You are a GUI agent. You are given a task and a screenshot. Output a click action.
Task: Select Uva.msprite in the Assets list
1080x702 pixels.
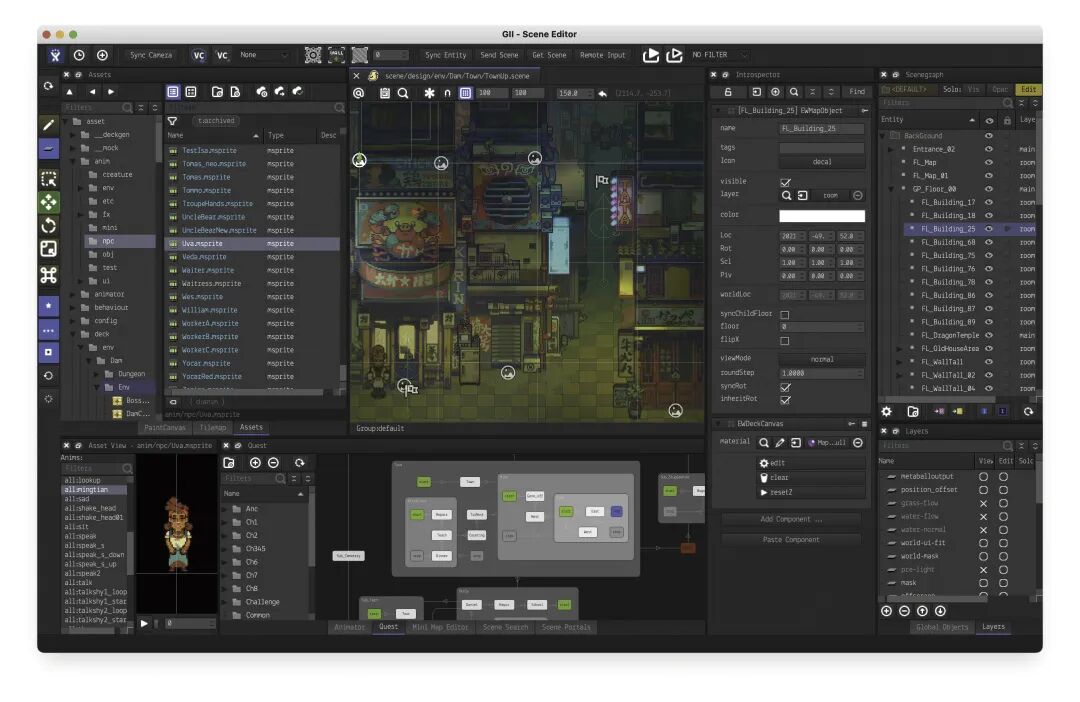(252, 244)
